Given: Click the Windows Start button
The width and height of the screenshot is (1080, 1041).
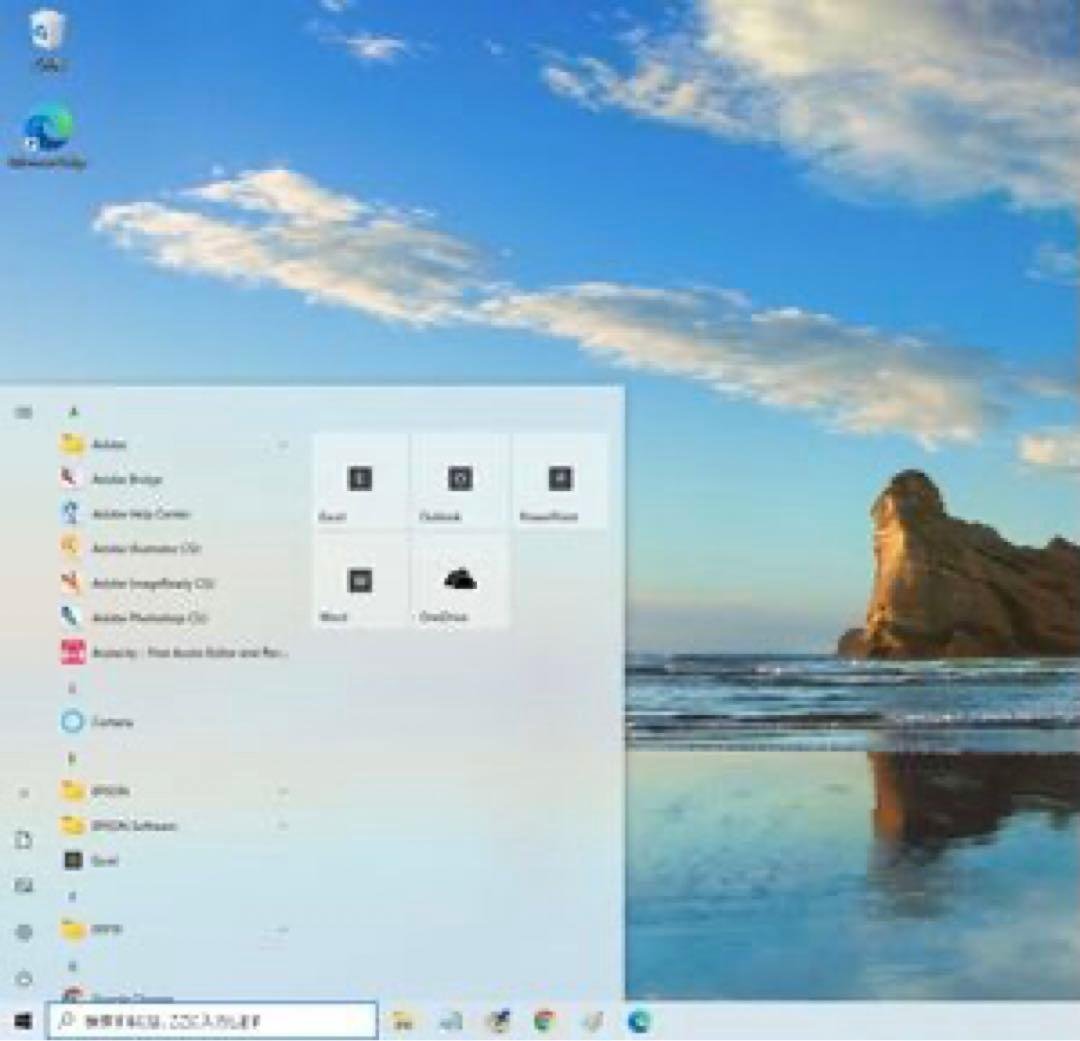Looking at the screenshot, I should pos(23,1021).
